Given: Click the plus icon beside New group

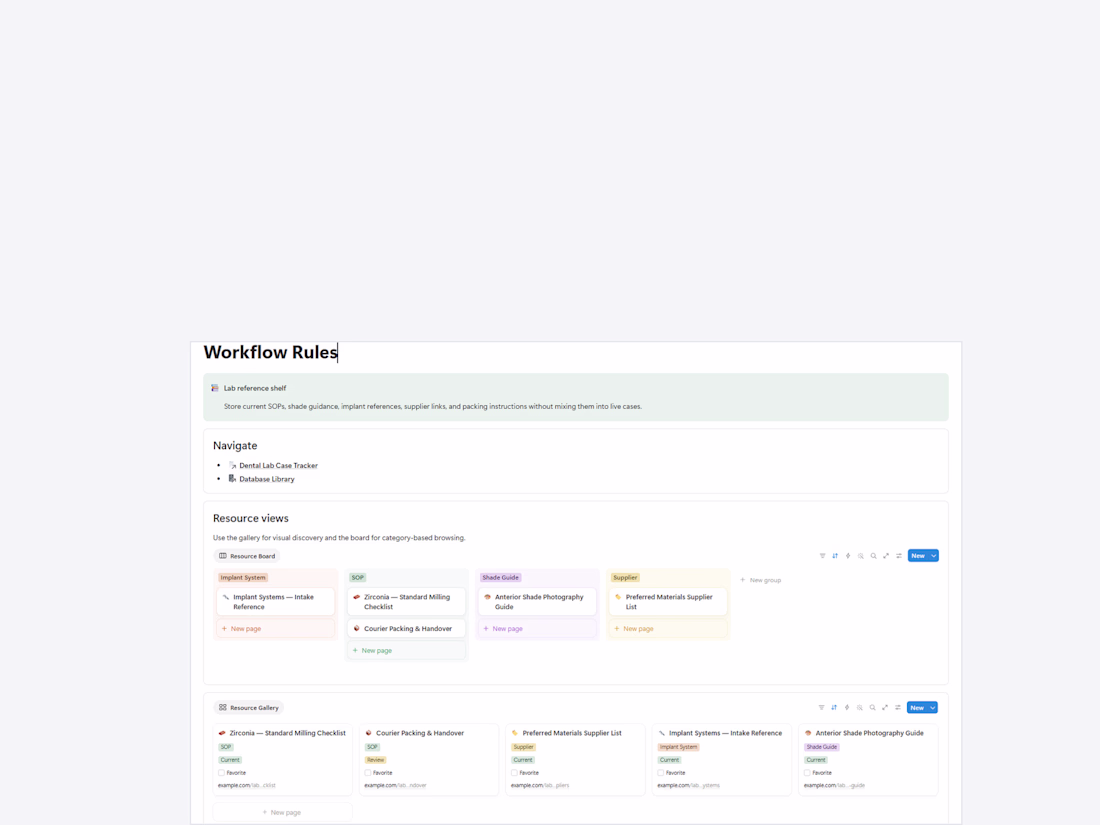Looking at the screenshot, I should [743, 580].
